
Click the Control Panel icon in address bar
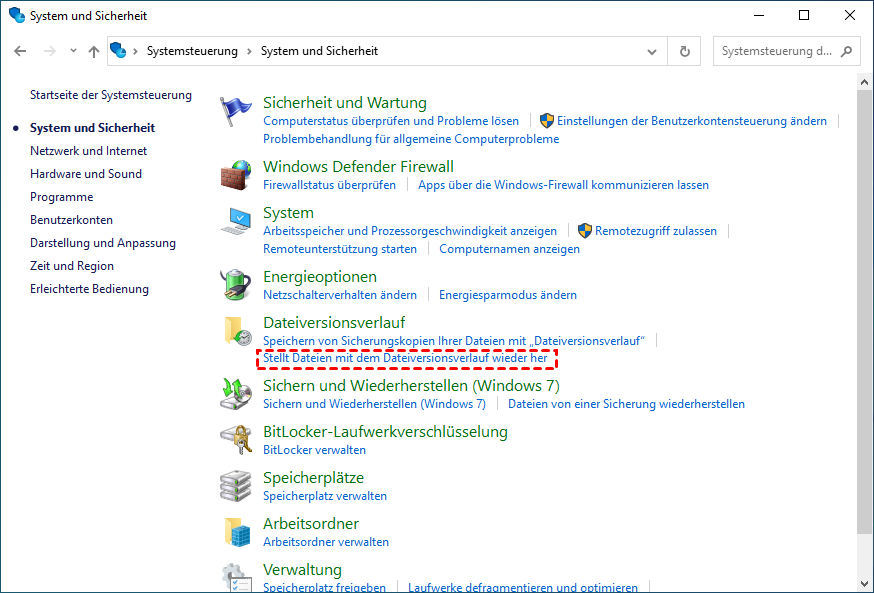[x=118, y=50]
